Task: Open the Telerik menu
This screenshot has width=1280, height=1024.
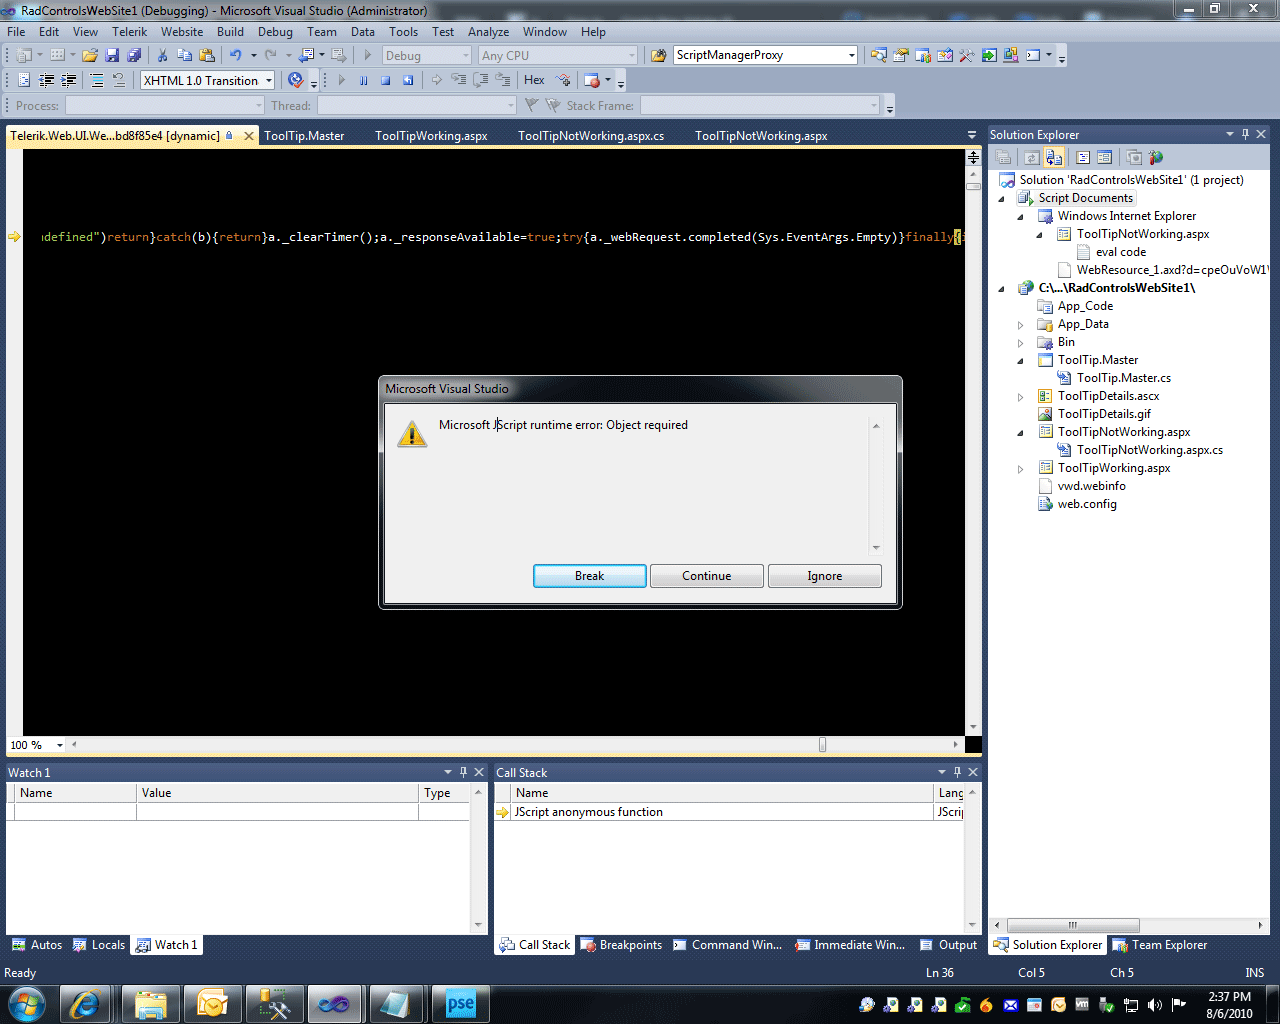Action: (x=129, y=32)
